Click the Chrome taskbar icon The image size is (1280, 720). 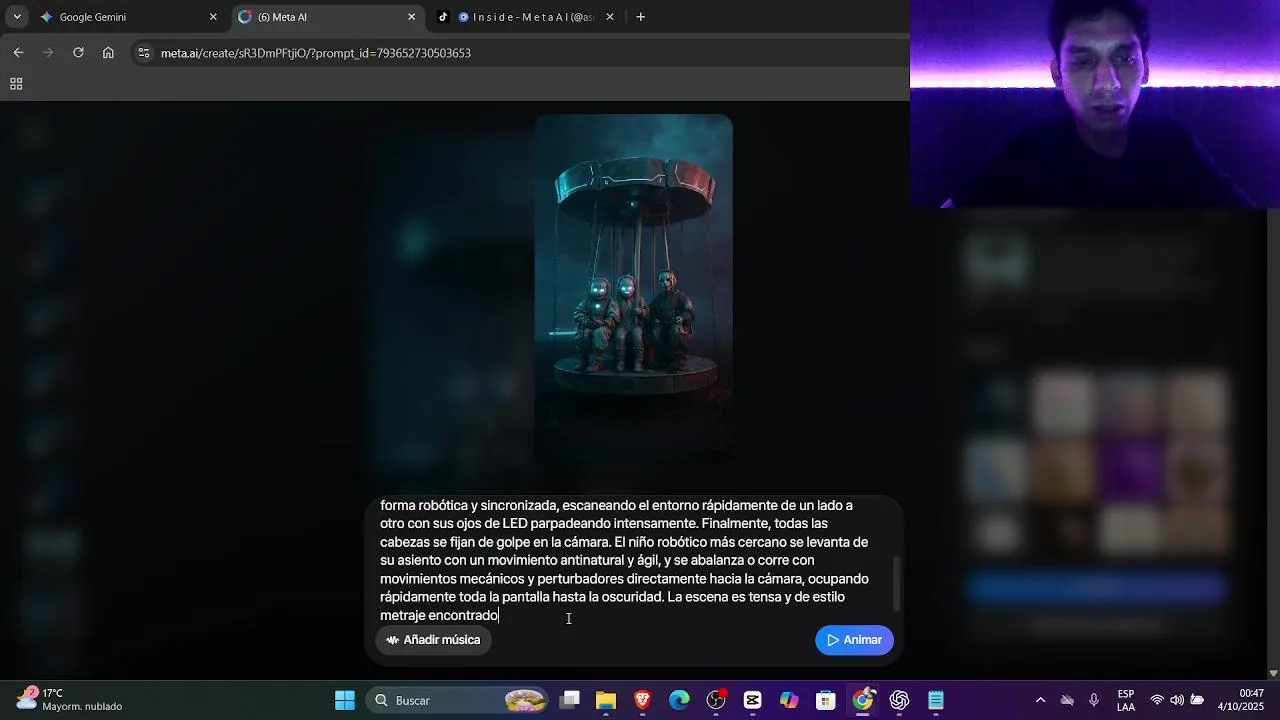pyautogui.click(x=863, y=700)
